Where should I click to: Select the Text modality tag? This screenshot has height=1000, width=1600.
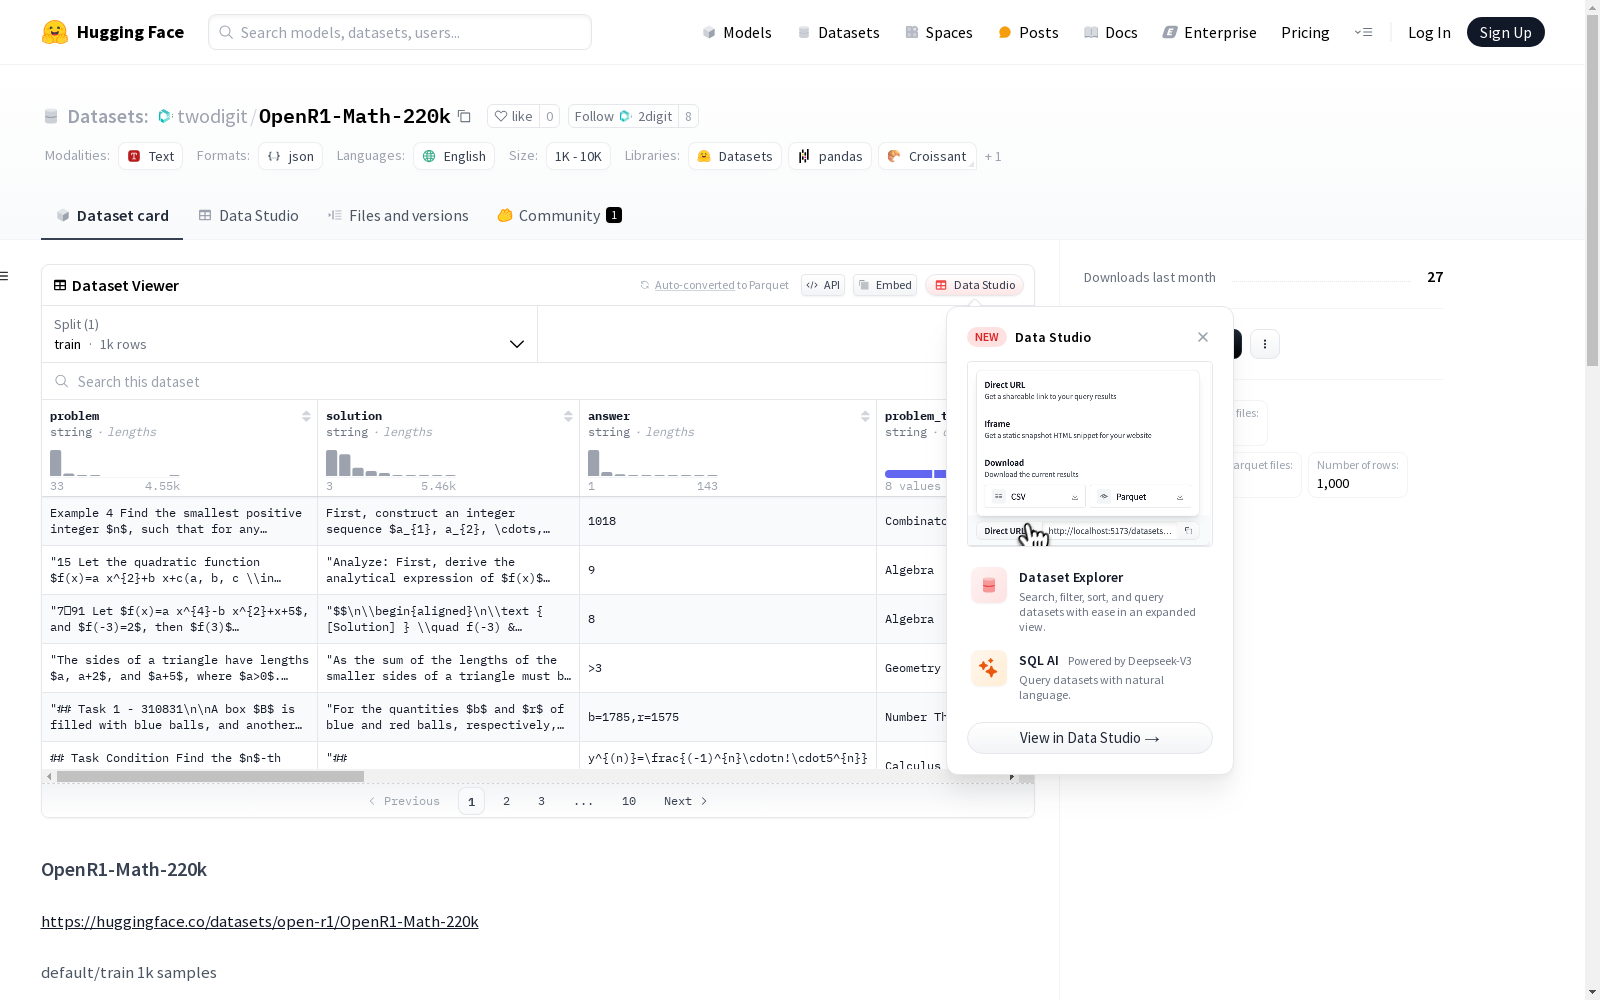pos(151,156)
